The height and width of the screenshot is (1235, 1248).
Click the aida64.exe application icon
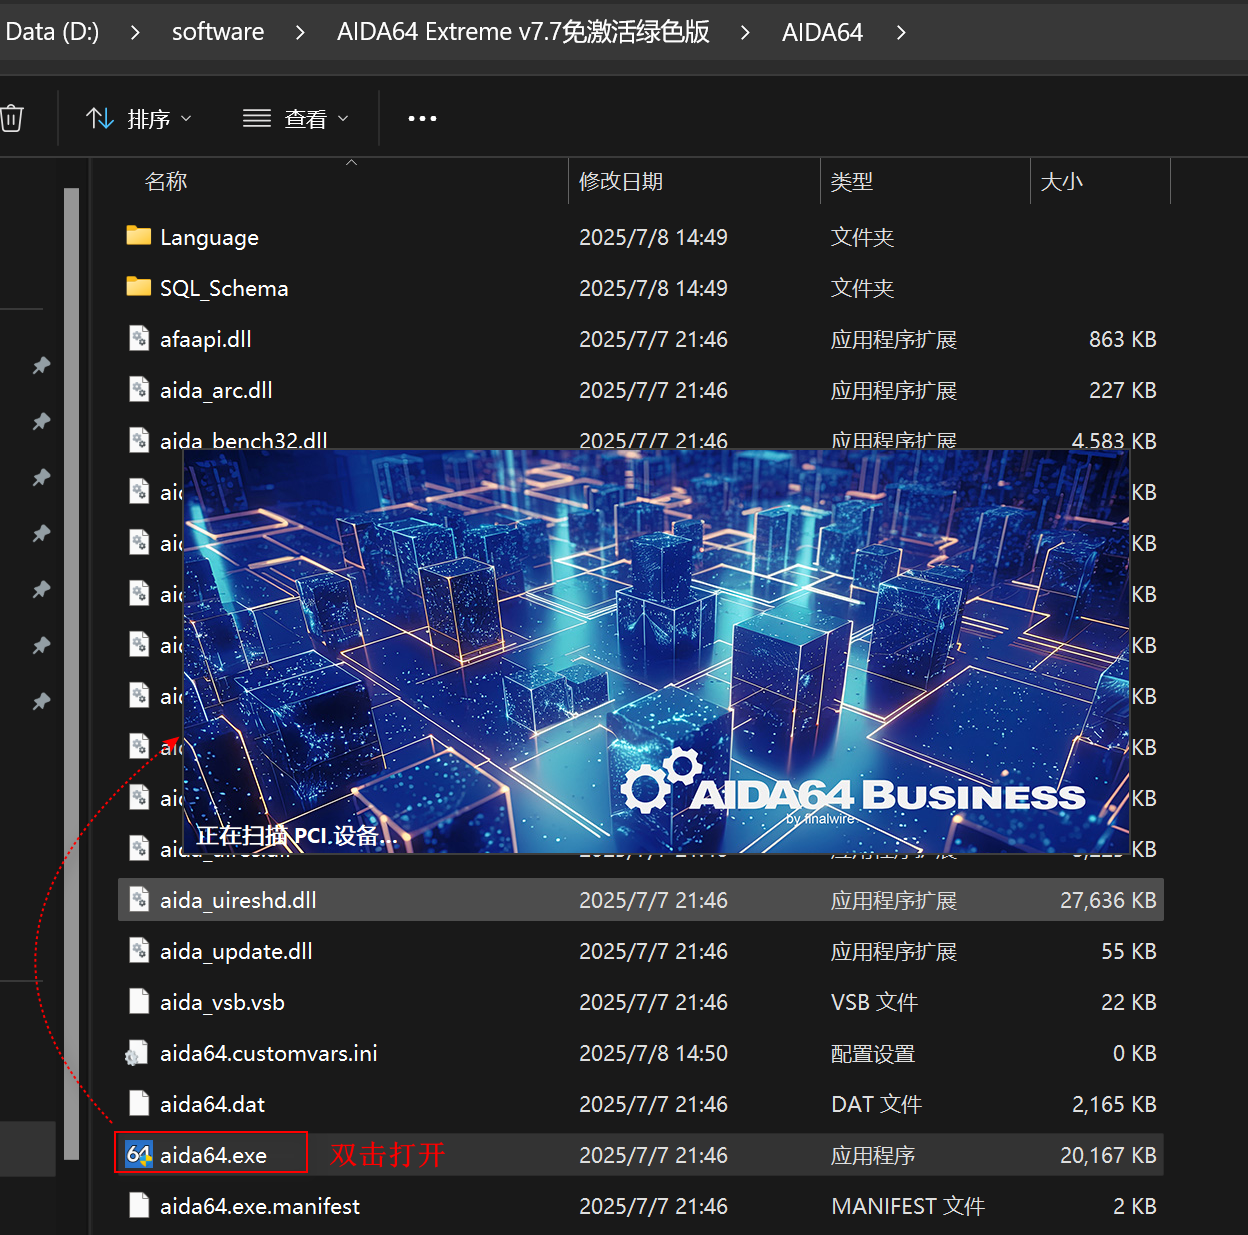(139, 1155)
